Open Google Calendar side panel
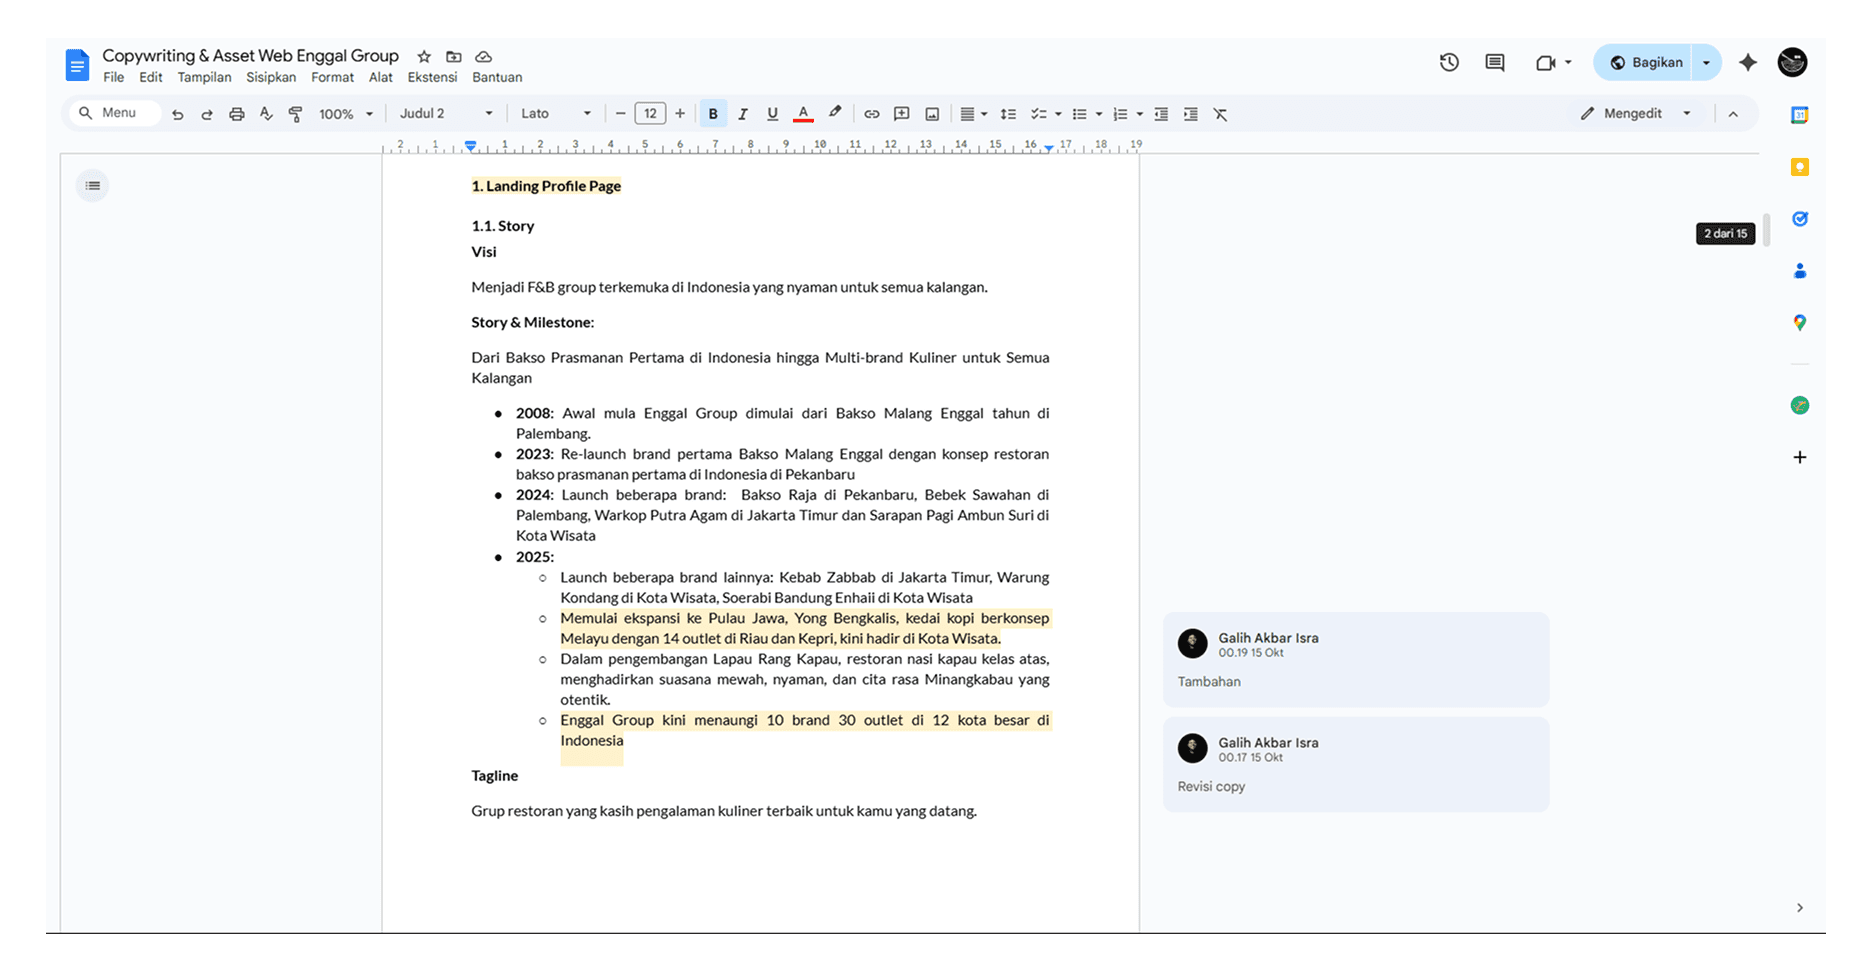 point(1800,115)
